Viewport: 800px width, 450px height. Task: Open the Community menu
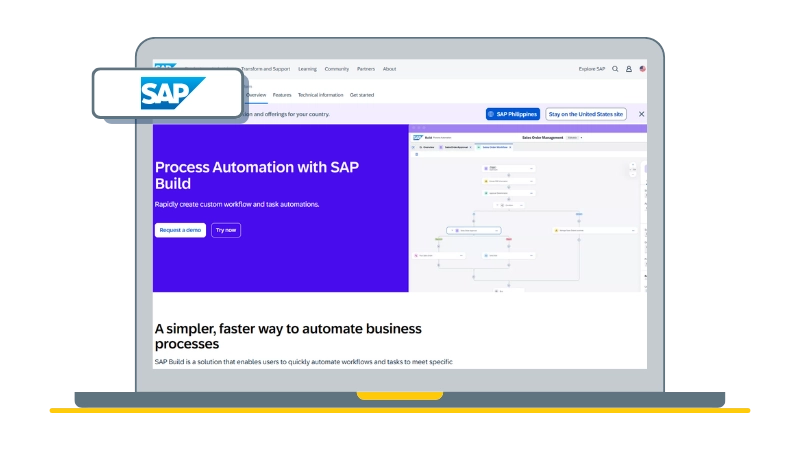(337, 69)
